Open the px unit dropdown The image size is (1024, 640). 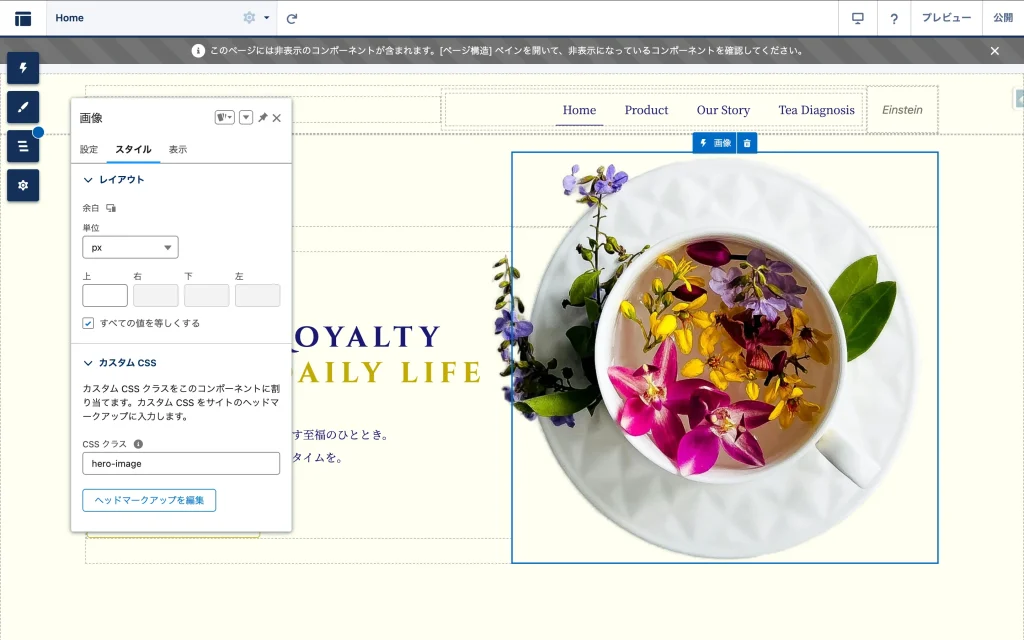point(130,247)
